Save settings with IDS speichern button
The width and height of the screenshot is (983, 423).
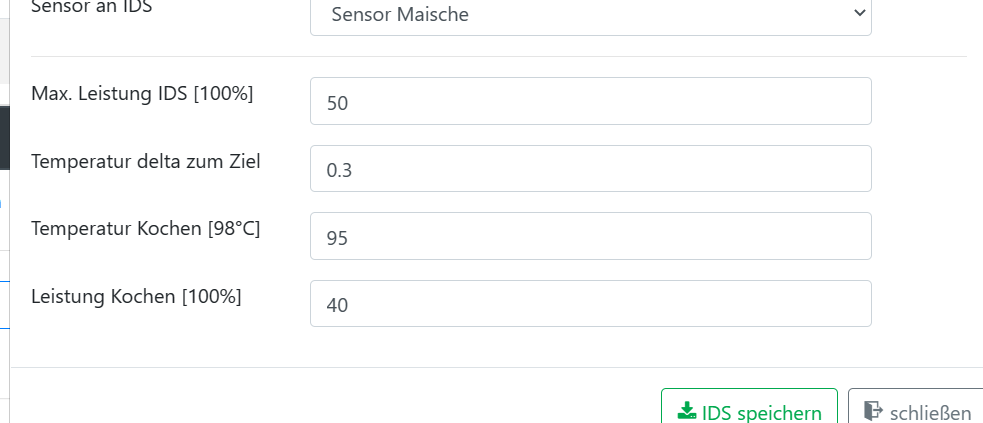coord(749,411)
